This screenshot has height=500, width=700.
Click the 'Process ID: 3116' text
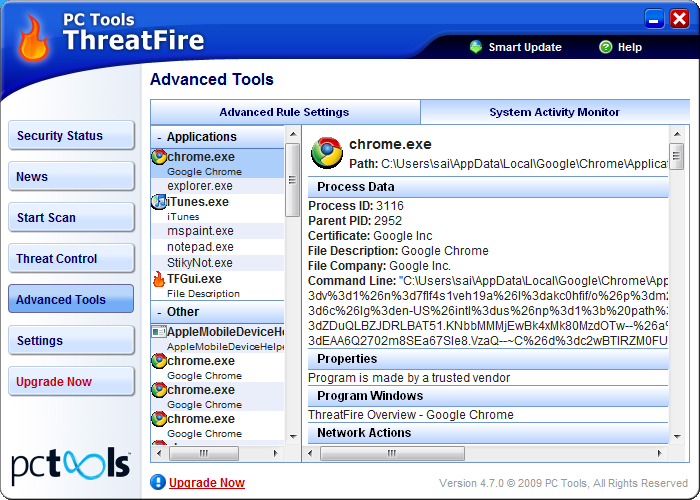click(356, 206)
